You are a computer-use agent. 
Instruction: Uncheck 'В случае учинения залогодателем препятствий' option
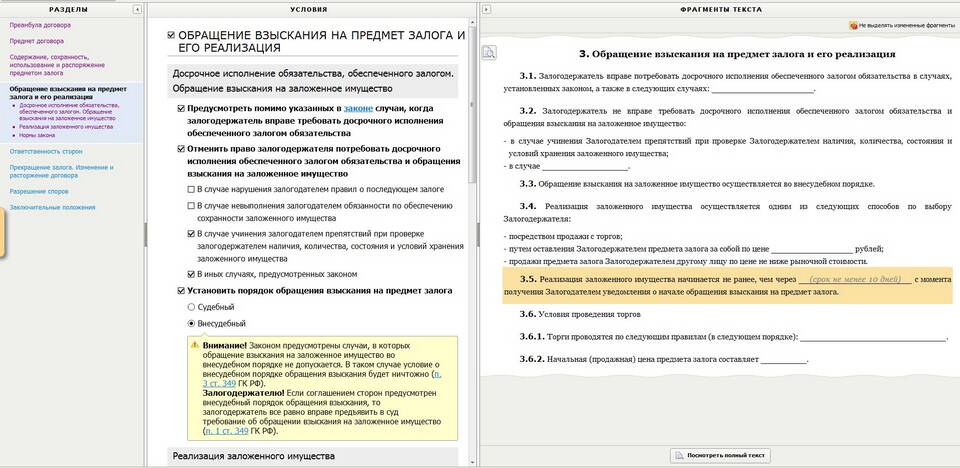191,233
